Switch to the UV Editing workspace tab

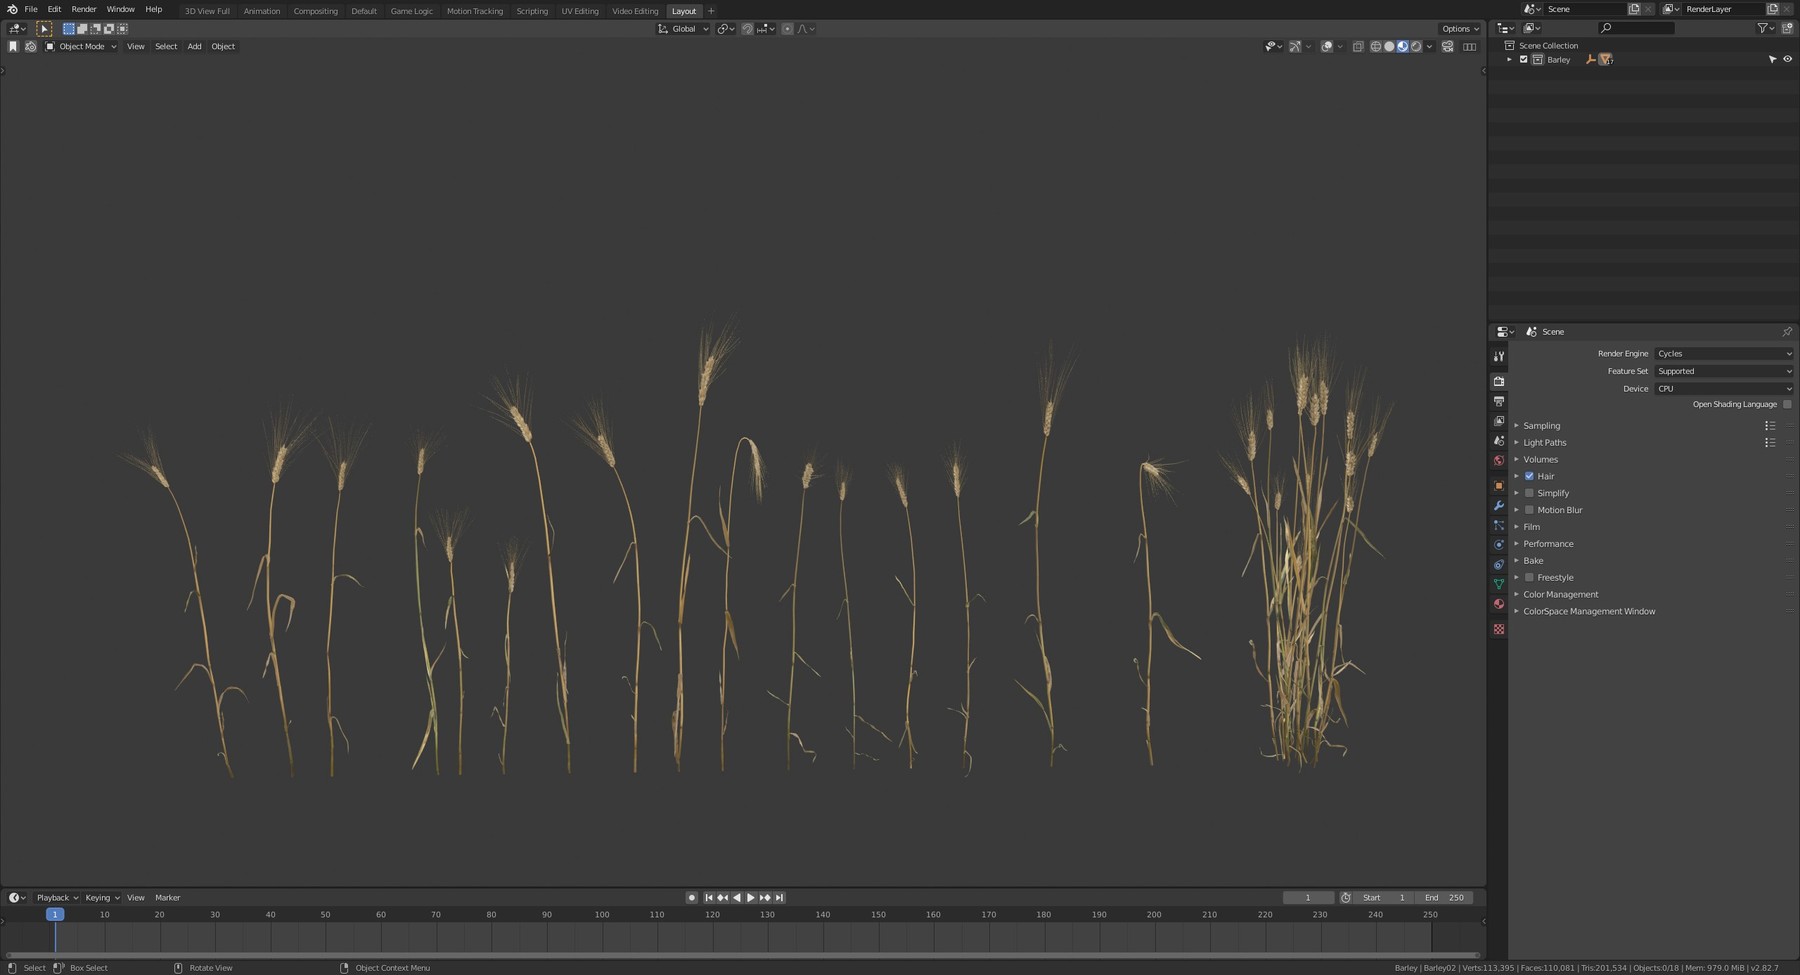coord(580,11)
